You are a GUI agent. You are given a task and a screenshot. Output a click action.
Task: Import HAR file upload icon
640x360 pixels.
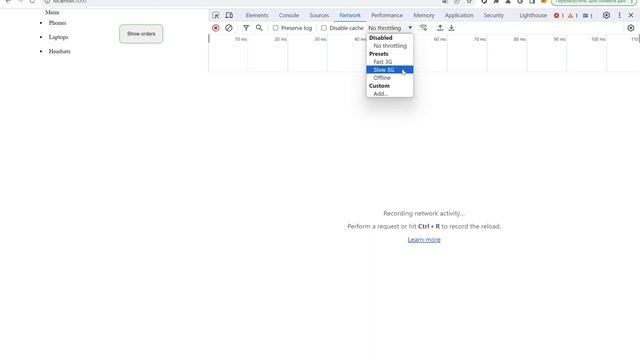pos(440,28)
